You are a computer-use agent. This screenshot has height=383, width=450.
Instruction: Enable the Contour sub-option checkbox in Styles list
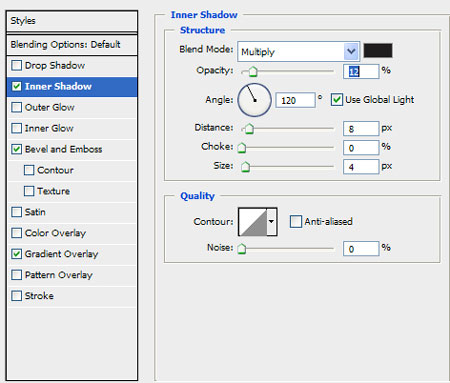pos(29,170)
